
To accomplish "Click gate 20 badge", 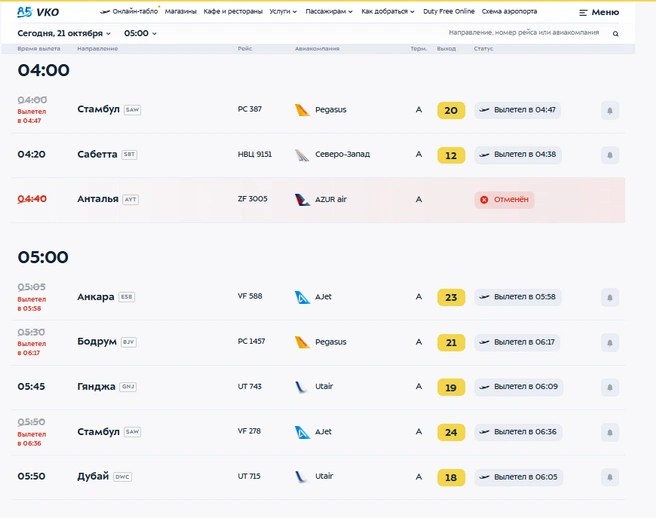I will [x=451, y=110].
